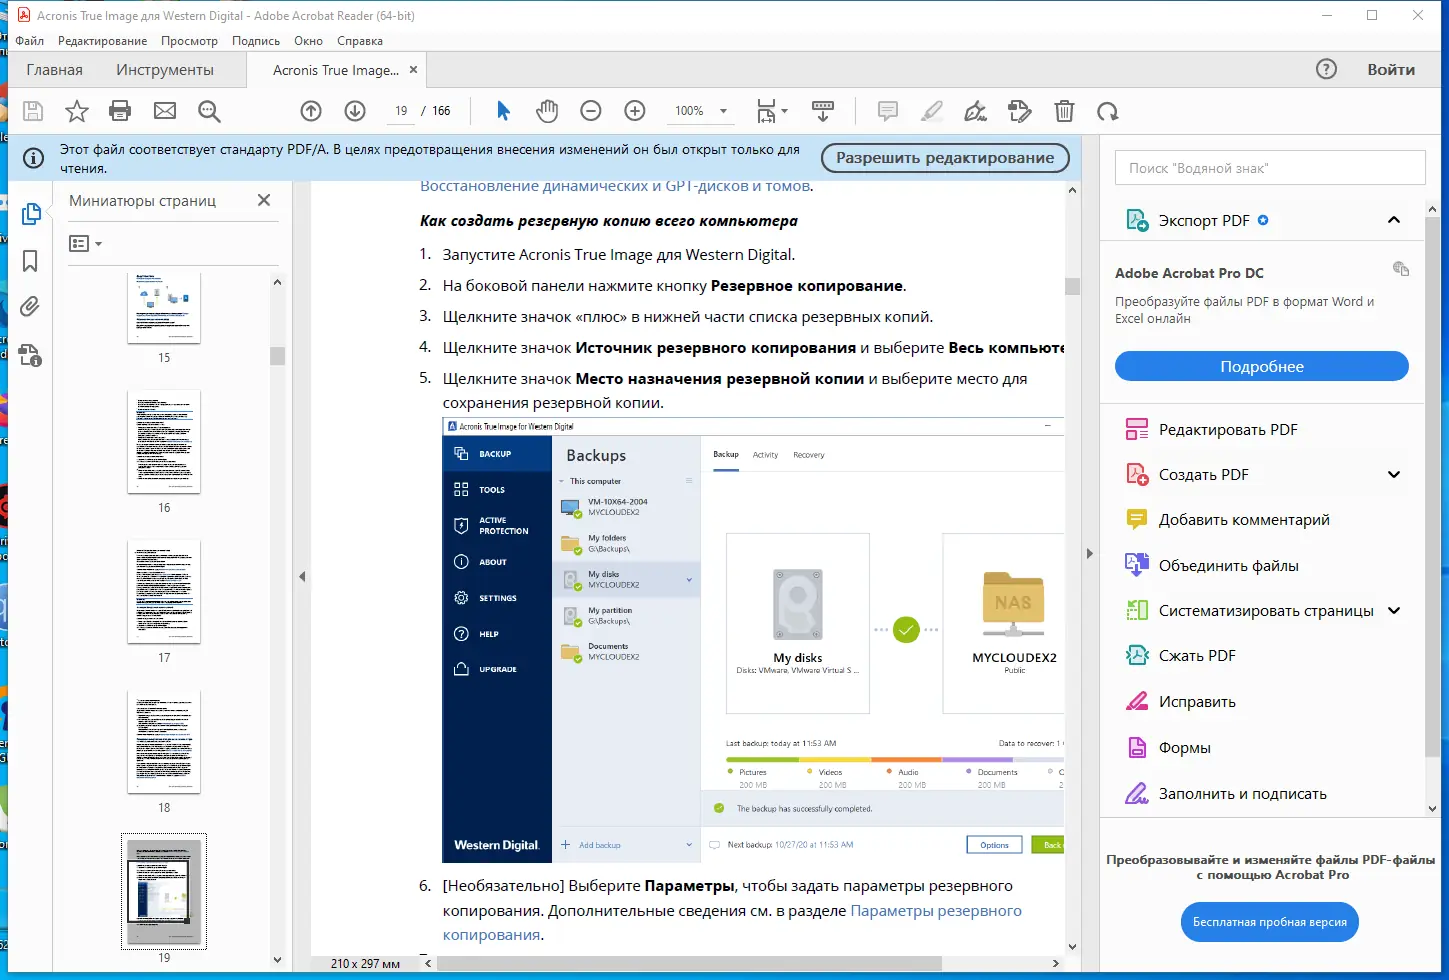Screen dimensions: 1449x980
Task: Open the Исправить redact tool
Action: [x=1180, y=702]
